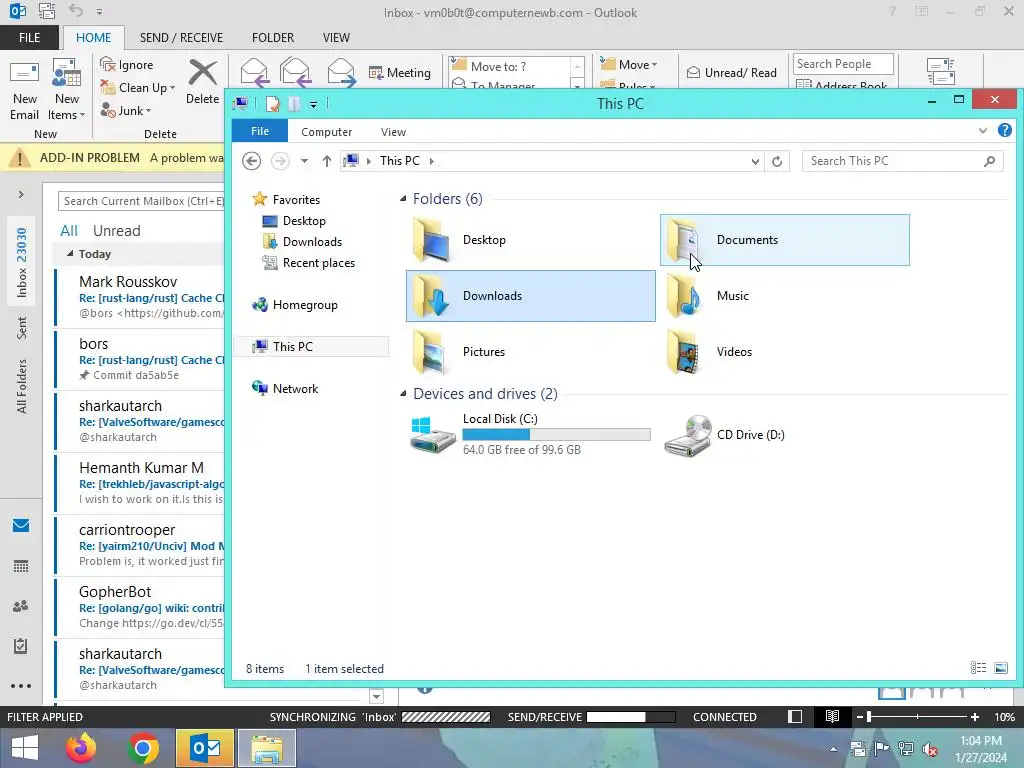Click the Back arrow in Explorer
1024x768 pixels.
point(251,161)
